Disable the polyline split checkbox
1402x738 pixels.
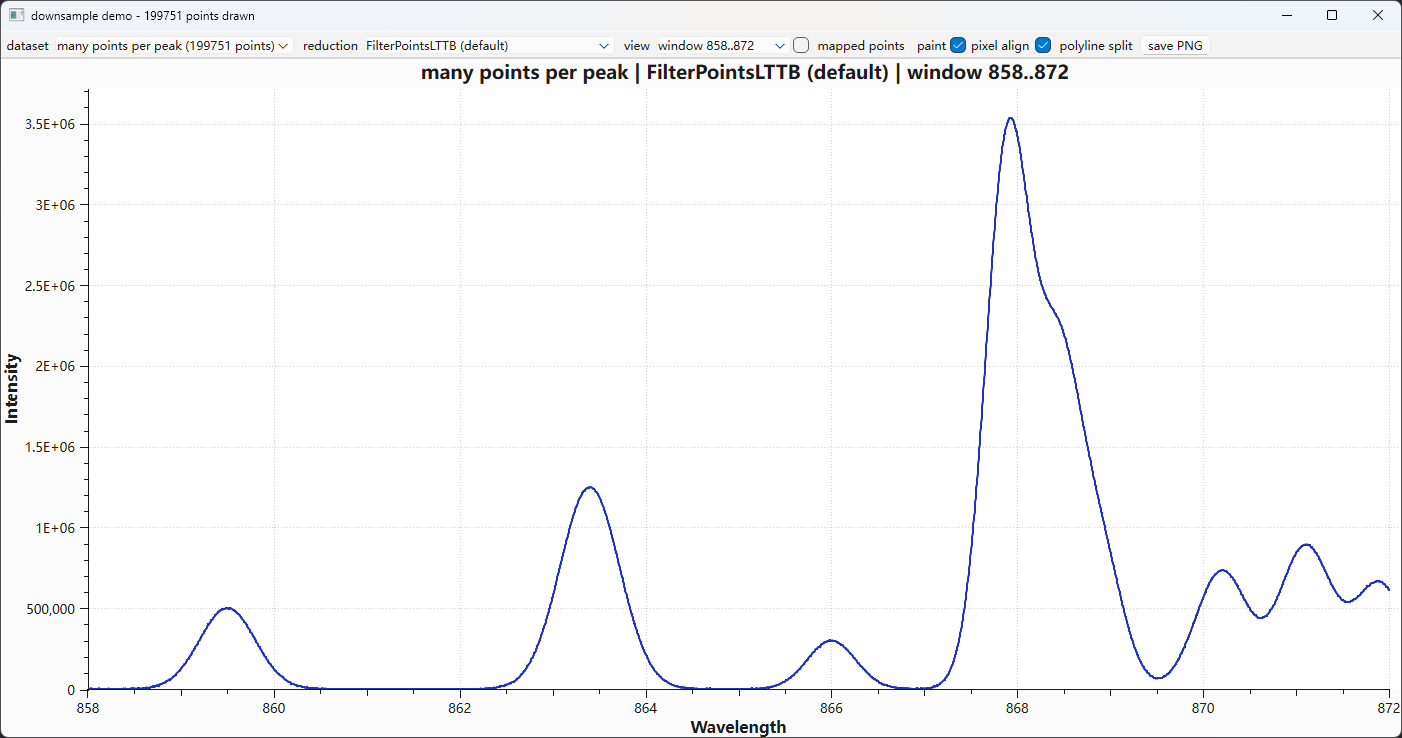tap(1043, 45)
